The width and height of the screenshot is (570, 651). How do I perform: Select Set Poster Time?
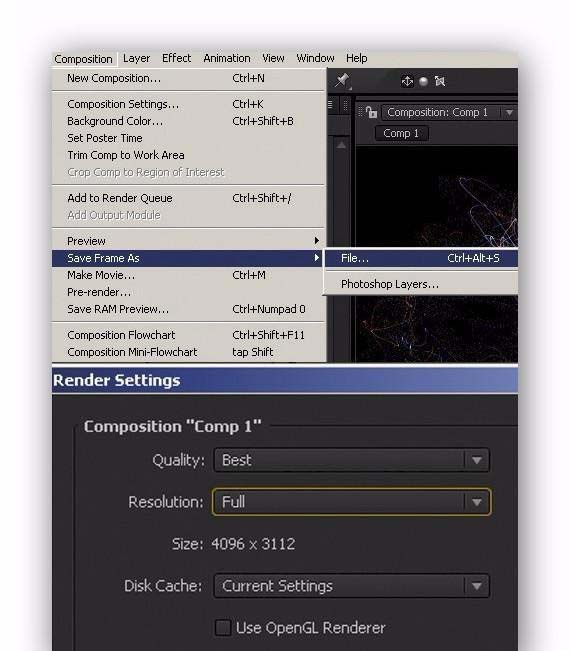click(x=189, y=138)
